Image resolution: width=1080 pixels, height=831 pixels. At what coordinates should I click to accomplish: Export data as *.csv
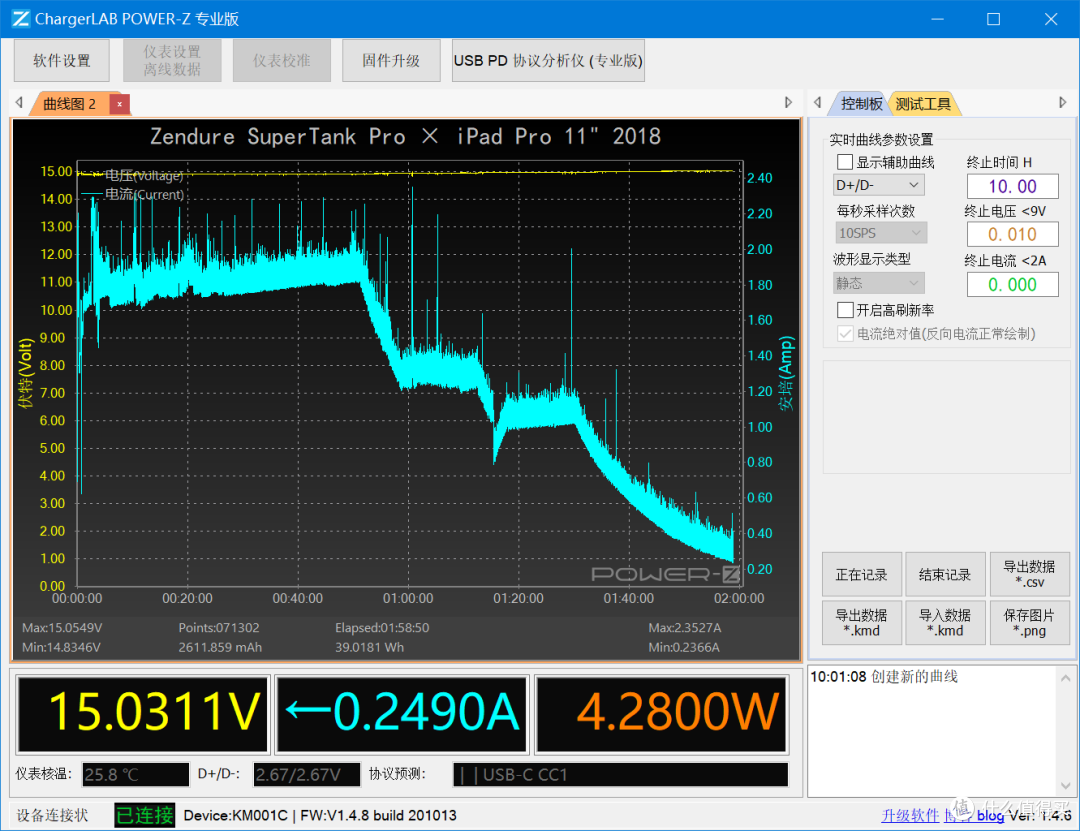1029,575
